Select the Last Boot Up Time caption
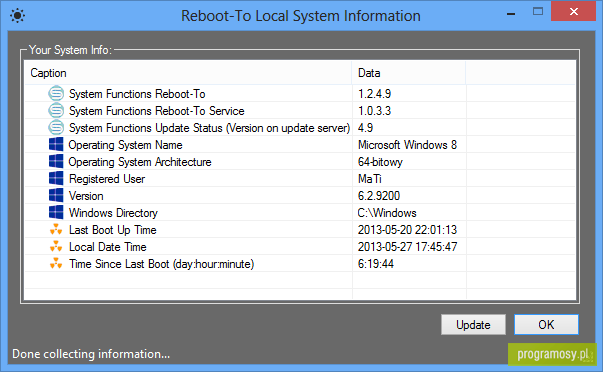603x372 pixels. click(x=113, y=230)
